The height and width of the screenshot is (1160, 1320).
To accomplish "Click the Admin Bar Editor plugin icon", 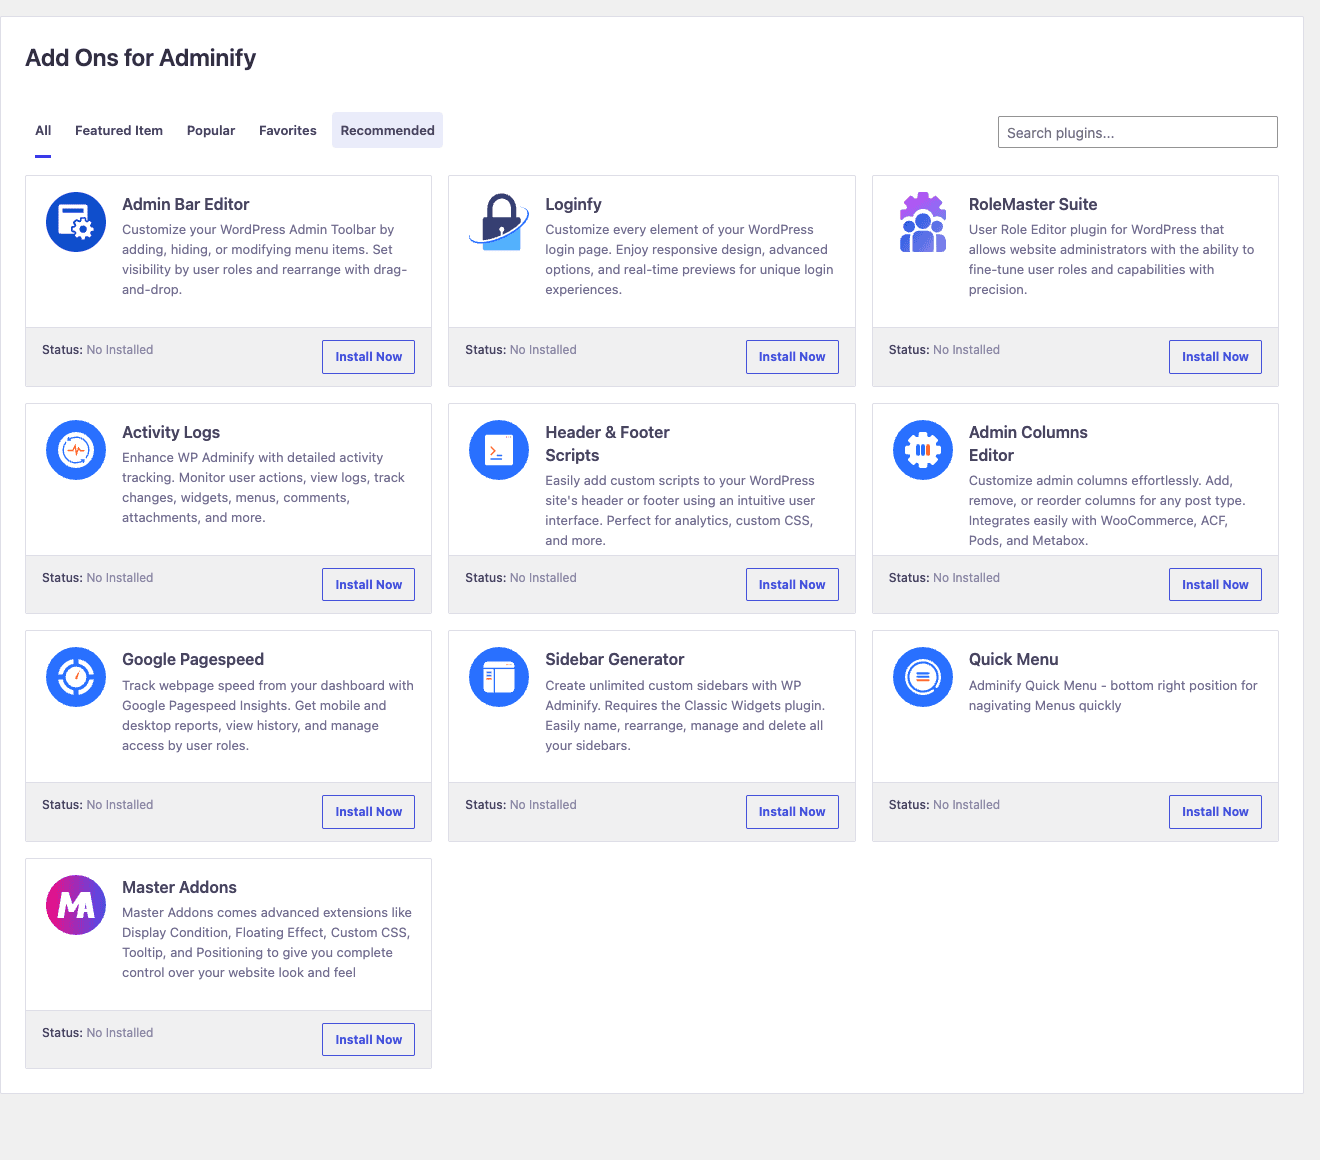I will (x=76, y=222).
